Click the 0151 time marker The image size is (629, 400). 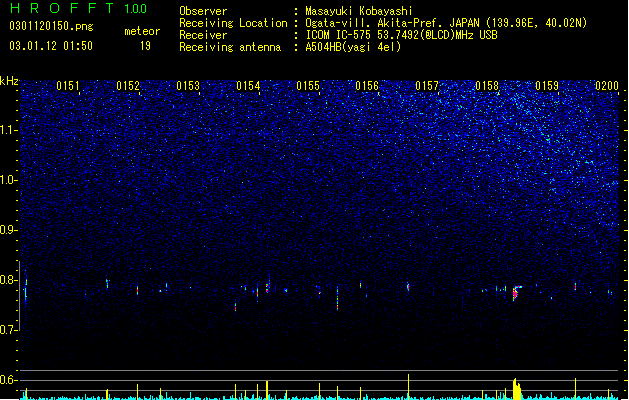[68, 86]
